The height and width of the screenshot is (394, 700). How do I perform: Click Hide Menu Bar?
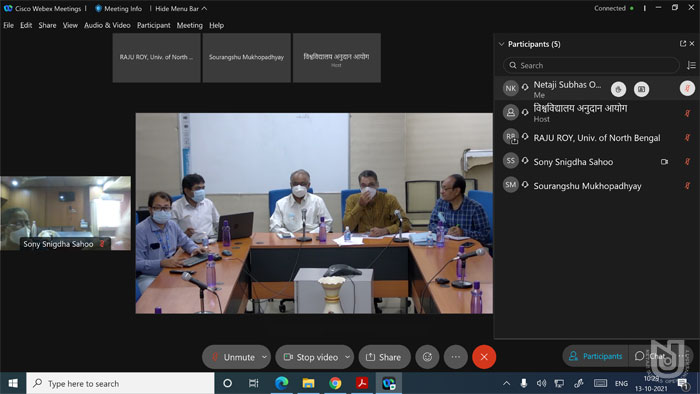point(181,8)
